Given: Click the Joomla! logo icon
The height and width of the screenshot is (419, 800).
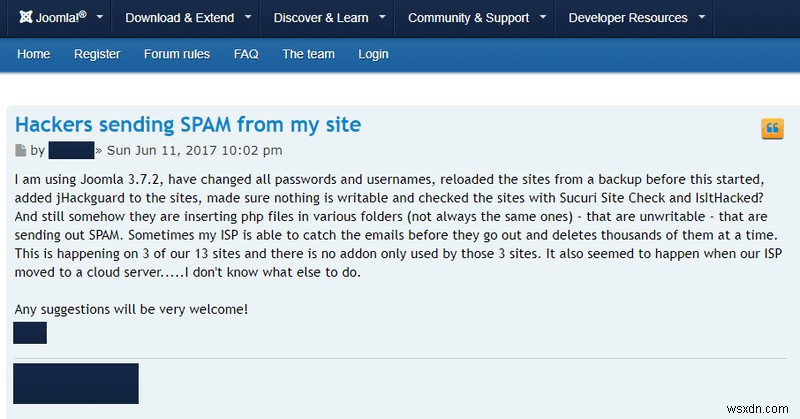Looking at the screenshot, I should [26, 17].
